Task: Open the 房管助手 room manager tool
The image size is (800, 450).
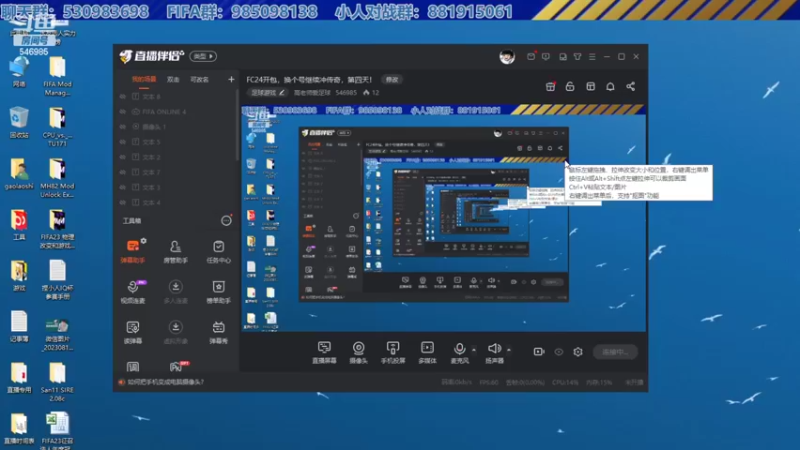Action: (176, 251)
